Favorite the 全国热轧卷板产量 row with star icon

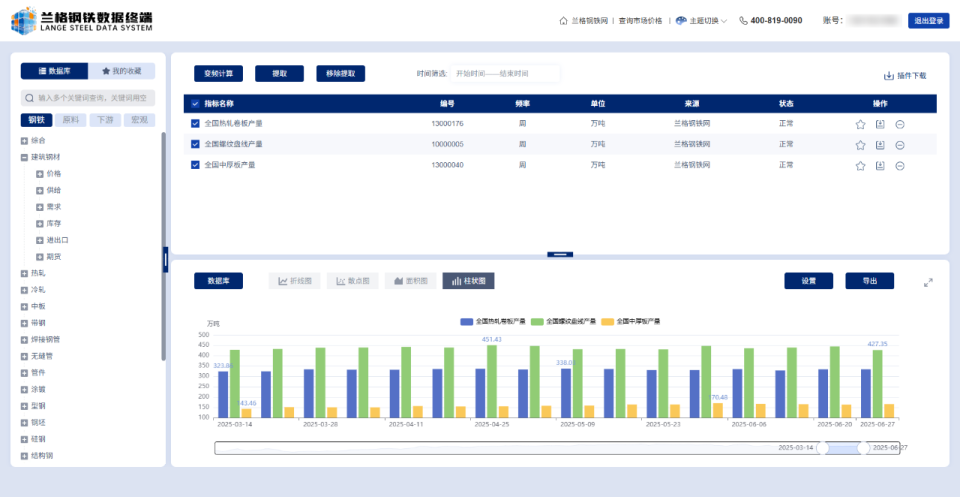860,124
